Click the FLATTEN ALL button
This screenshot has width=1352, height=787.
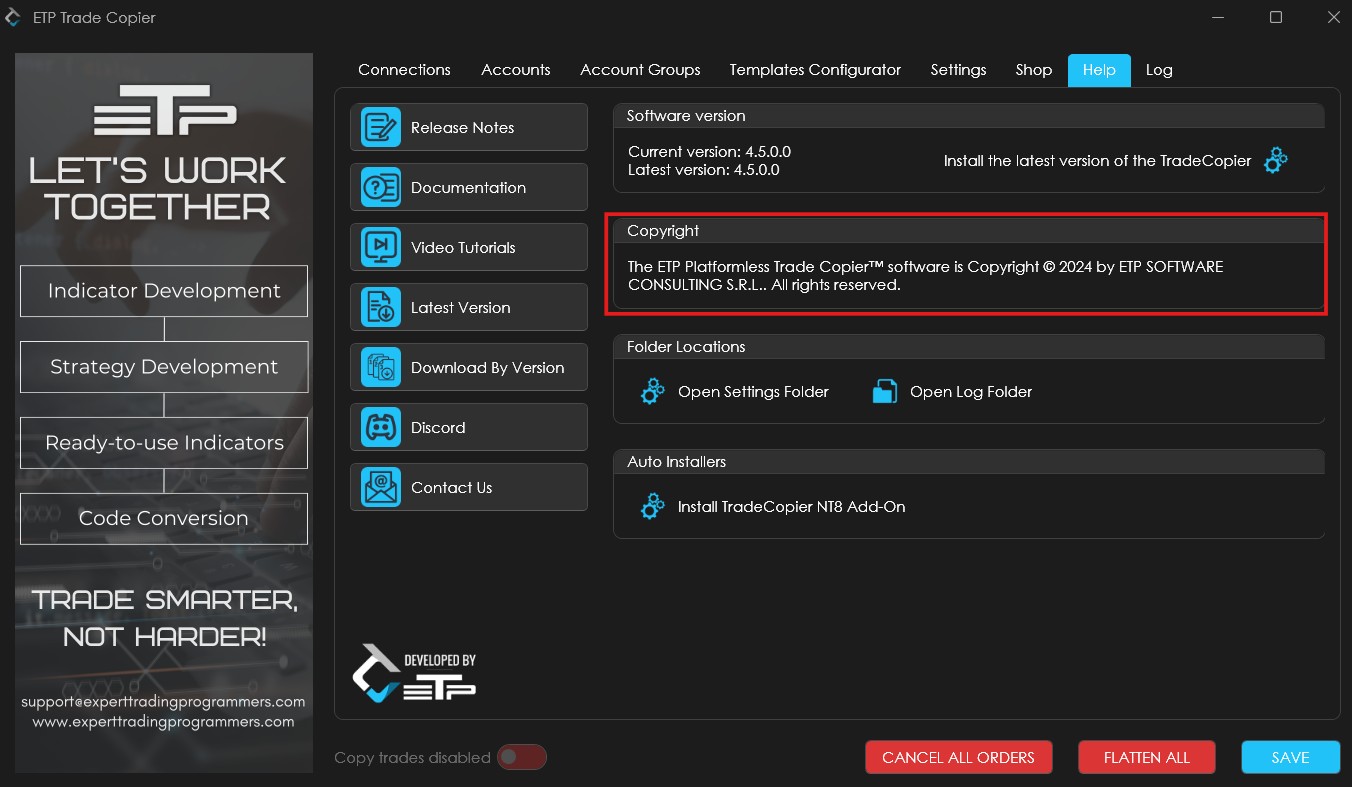1146,757
